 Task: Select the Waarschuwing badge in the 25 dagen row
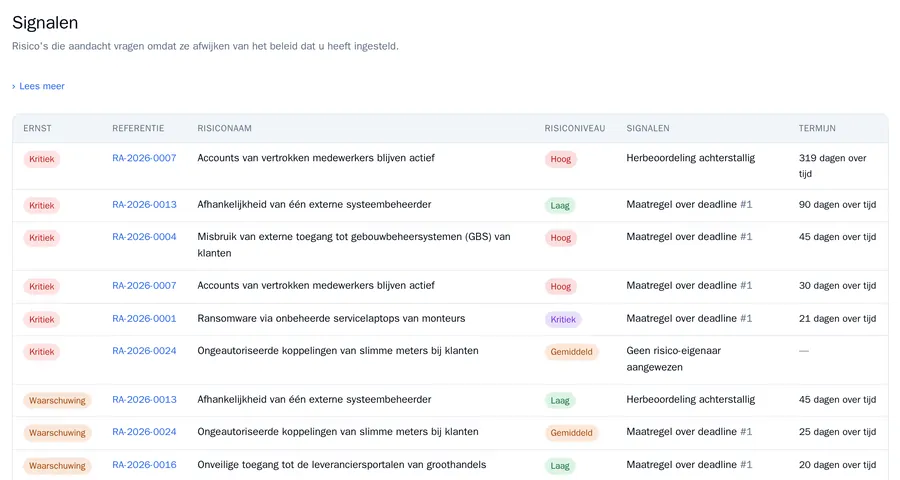pos(57,433)
